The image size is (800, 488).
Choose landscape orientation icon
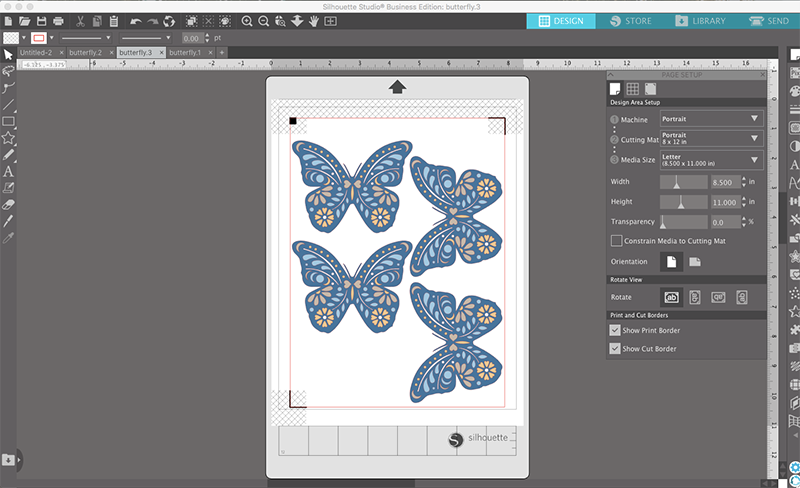694,262
